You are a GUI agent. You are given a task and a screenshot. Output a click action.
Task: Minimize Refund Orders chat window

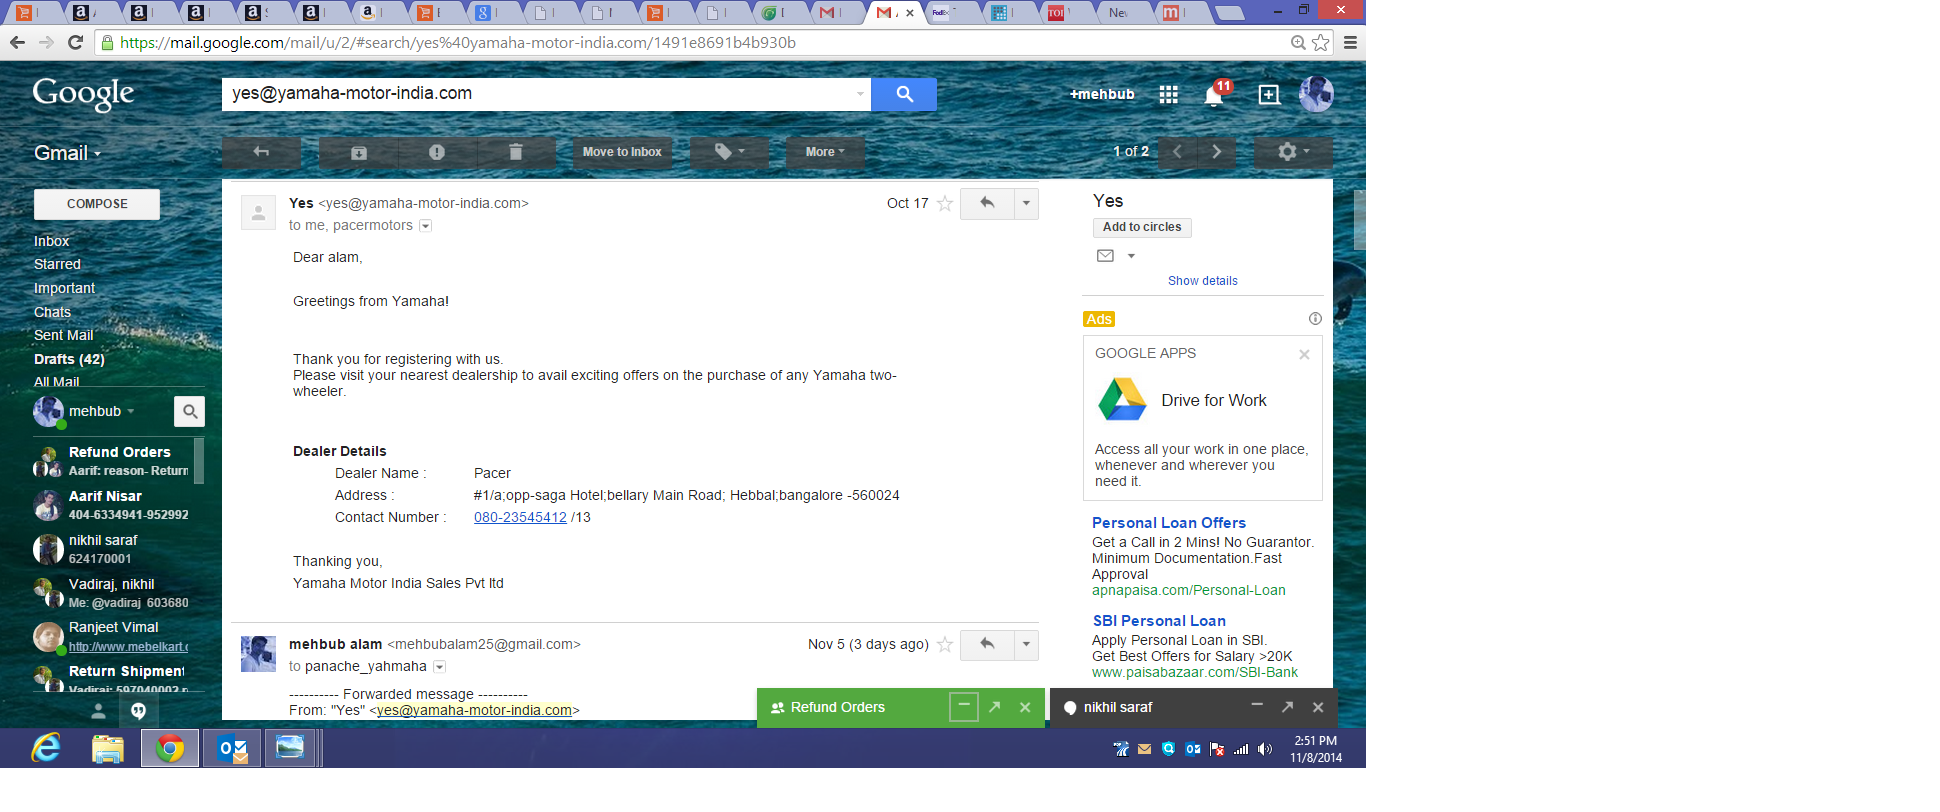[x=963, y=706]
